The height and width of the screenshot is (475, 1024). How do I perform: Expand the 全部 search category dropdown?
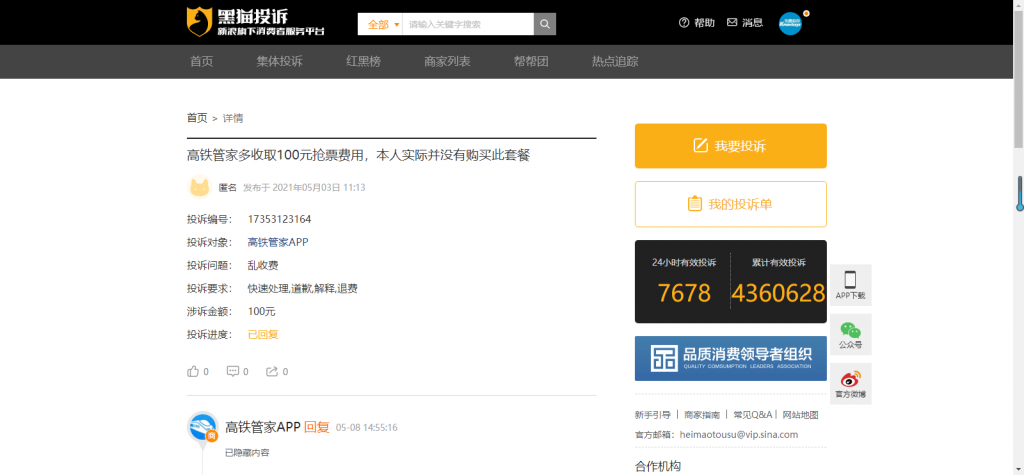(x=381, y=24)
